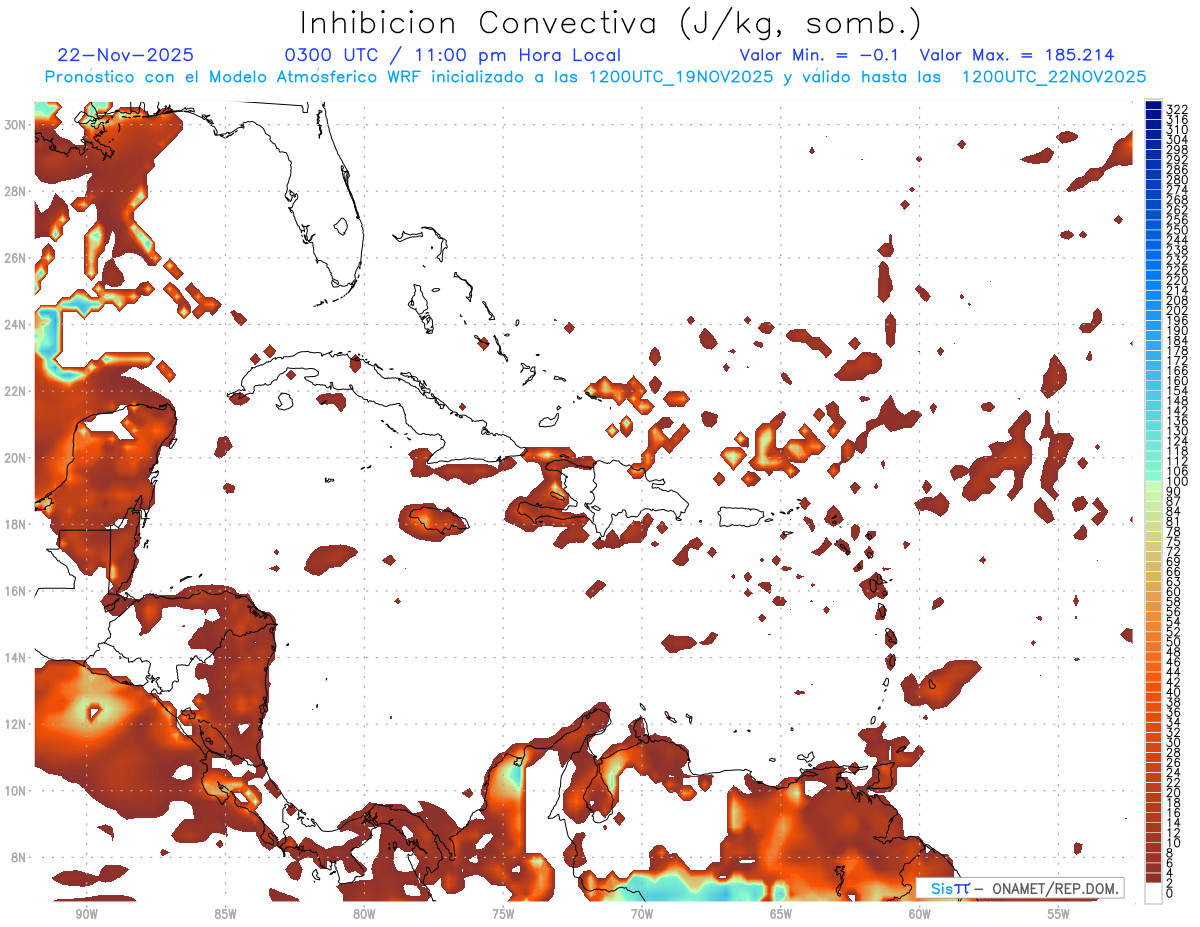This screenshot has width=1200, height=927.
Task: Click the "130" label on the color scale
Action: coord(1176,431)
